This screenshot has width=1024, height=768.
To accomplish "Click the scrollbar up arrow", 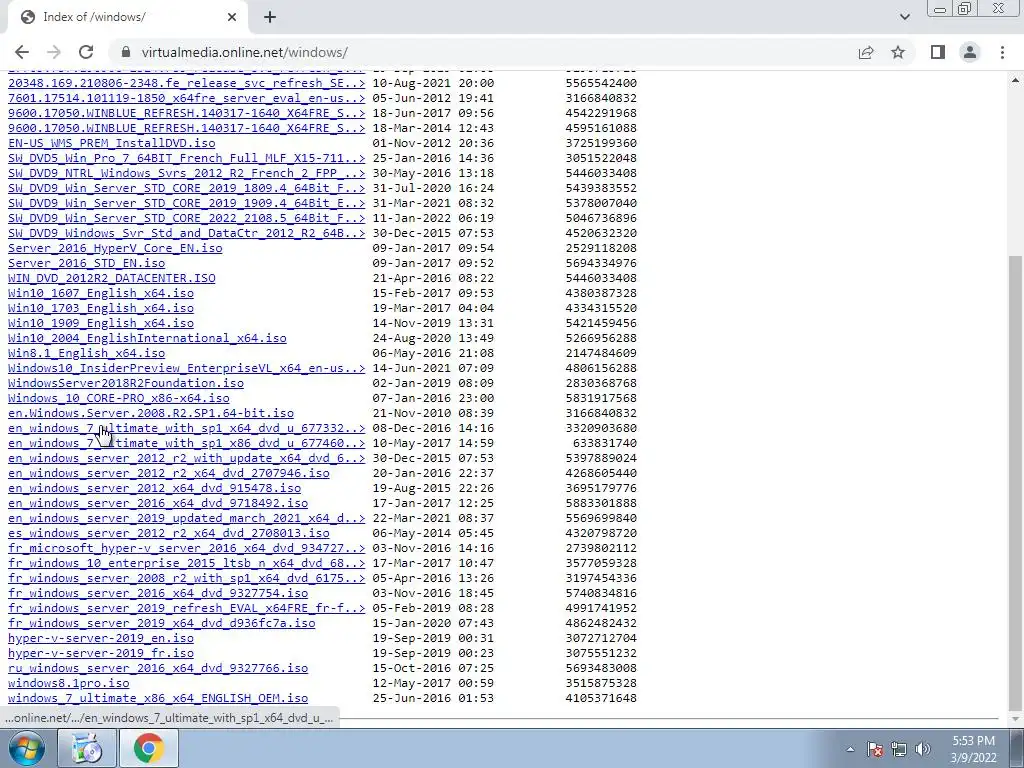I will point(1015,80).
